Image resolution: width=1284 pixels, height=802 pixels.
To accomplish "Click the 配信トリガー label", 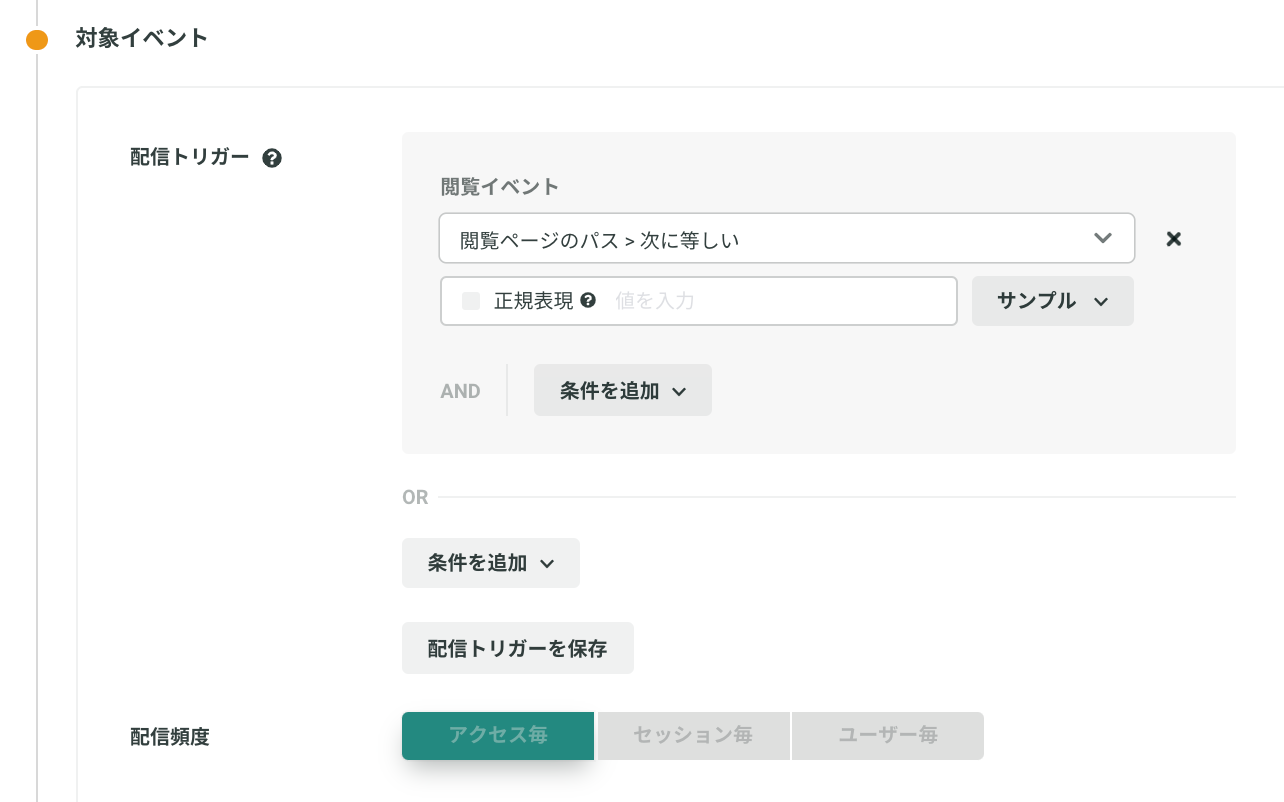I will coord(190,157).
